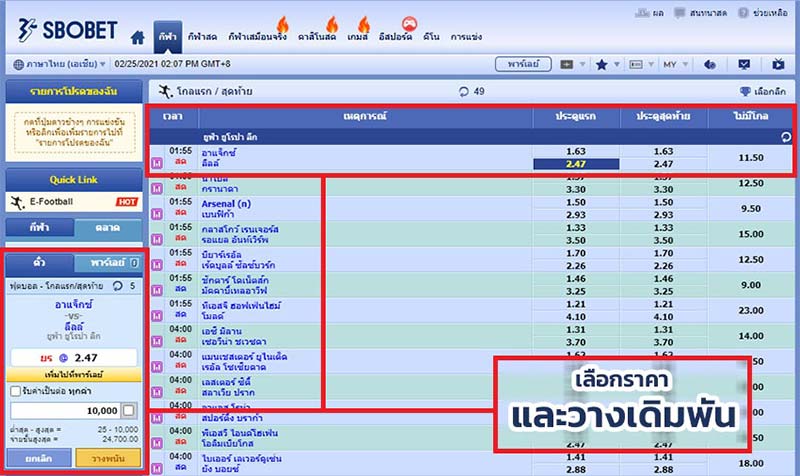Select the เดี่ยว single bet slip tab
Screen dimensions: 800x476
tap(40, 263)
